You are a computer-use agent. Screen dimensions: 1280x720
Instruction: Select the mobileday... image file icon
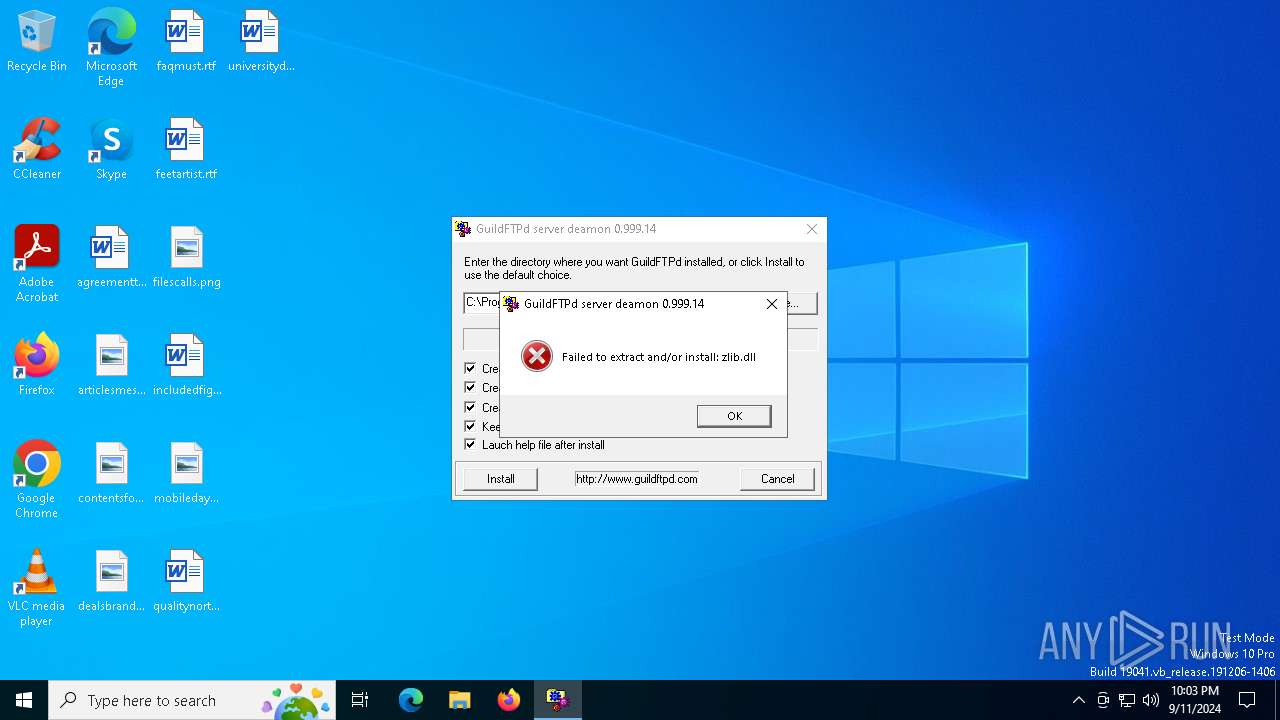(x=186, y=474)
